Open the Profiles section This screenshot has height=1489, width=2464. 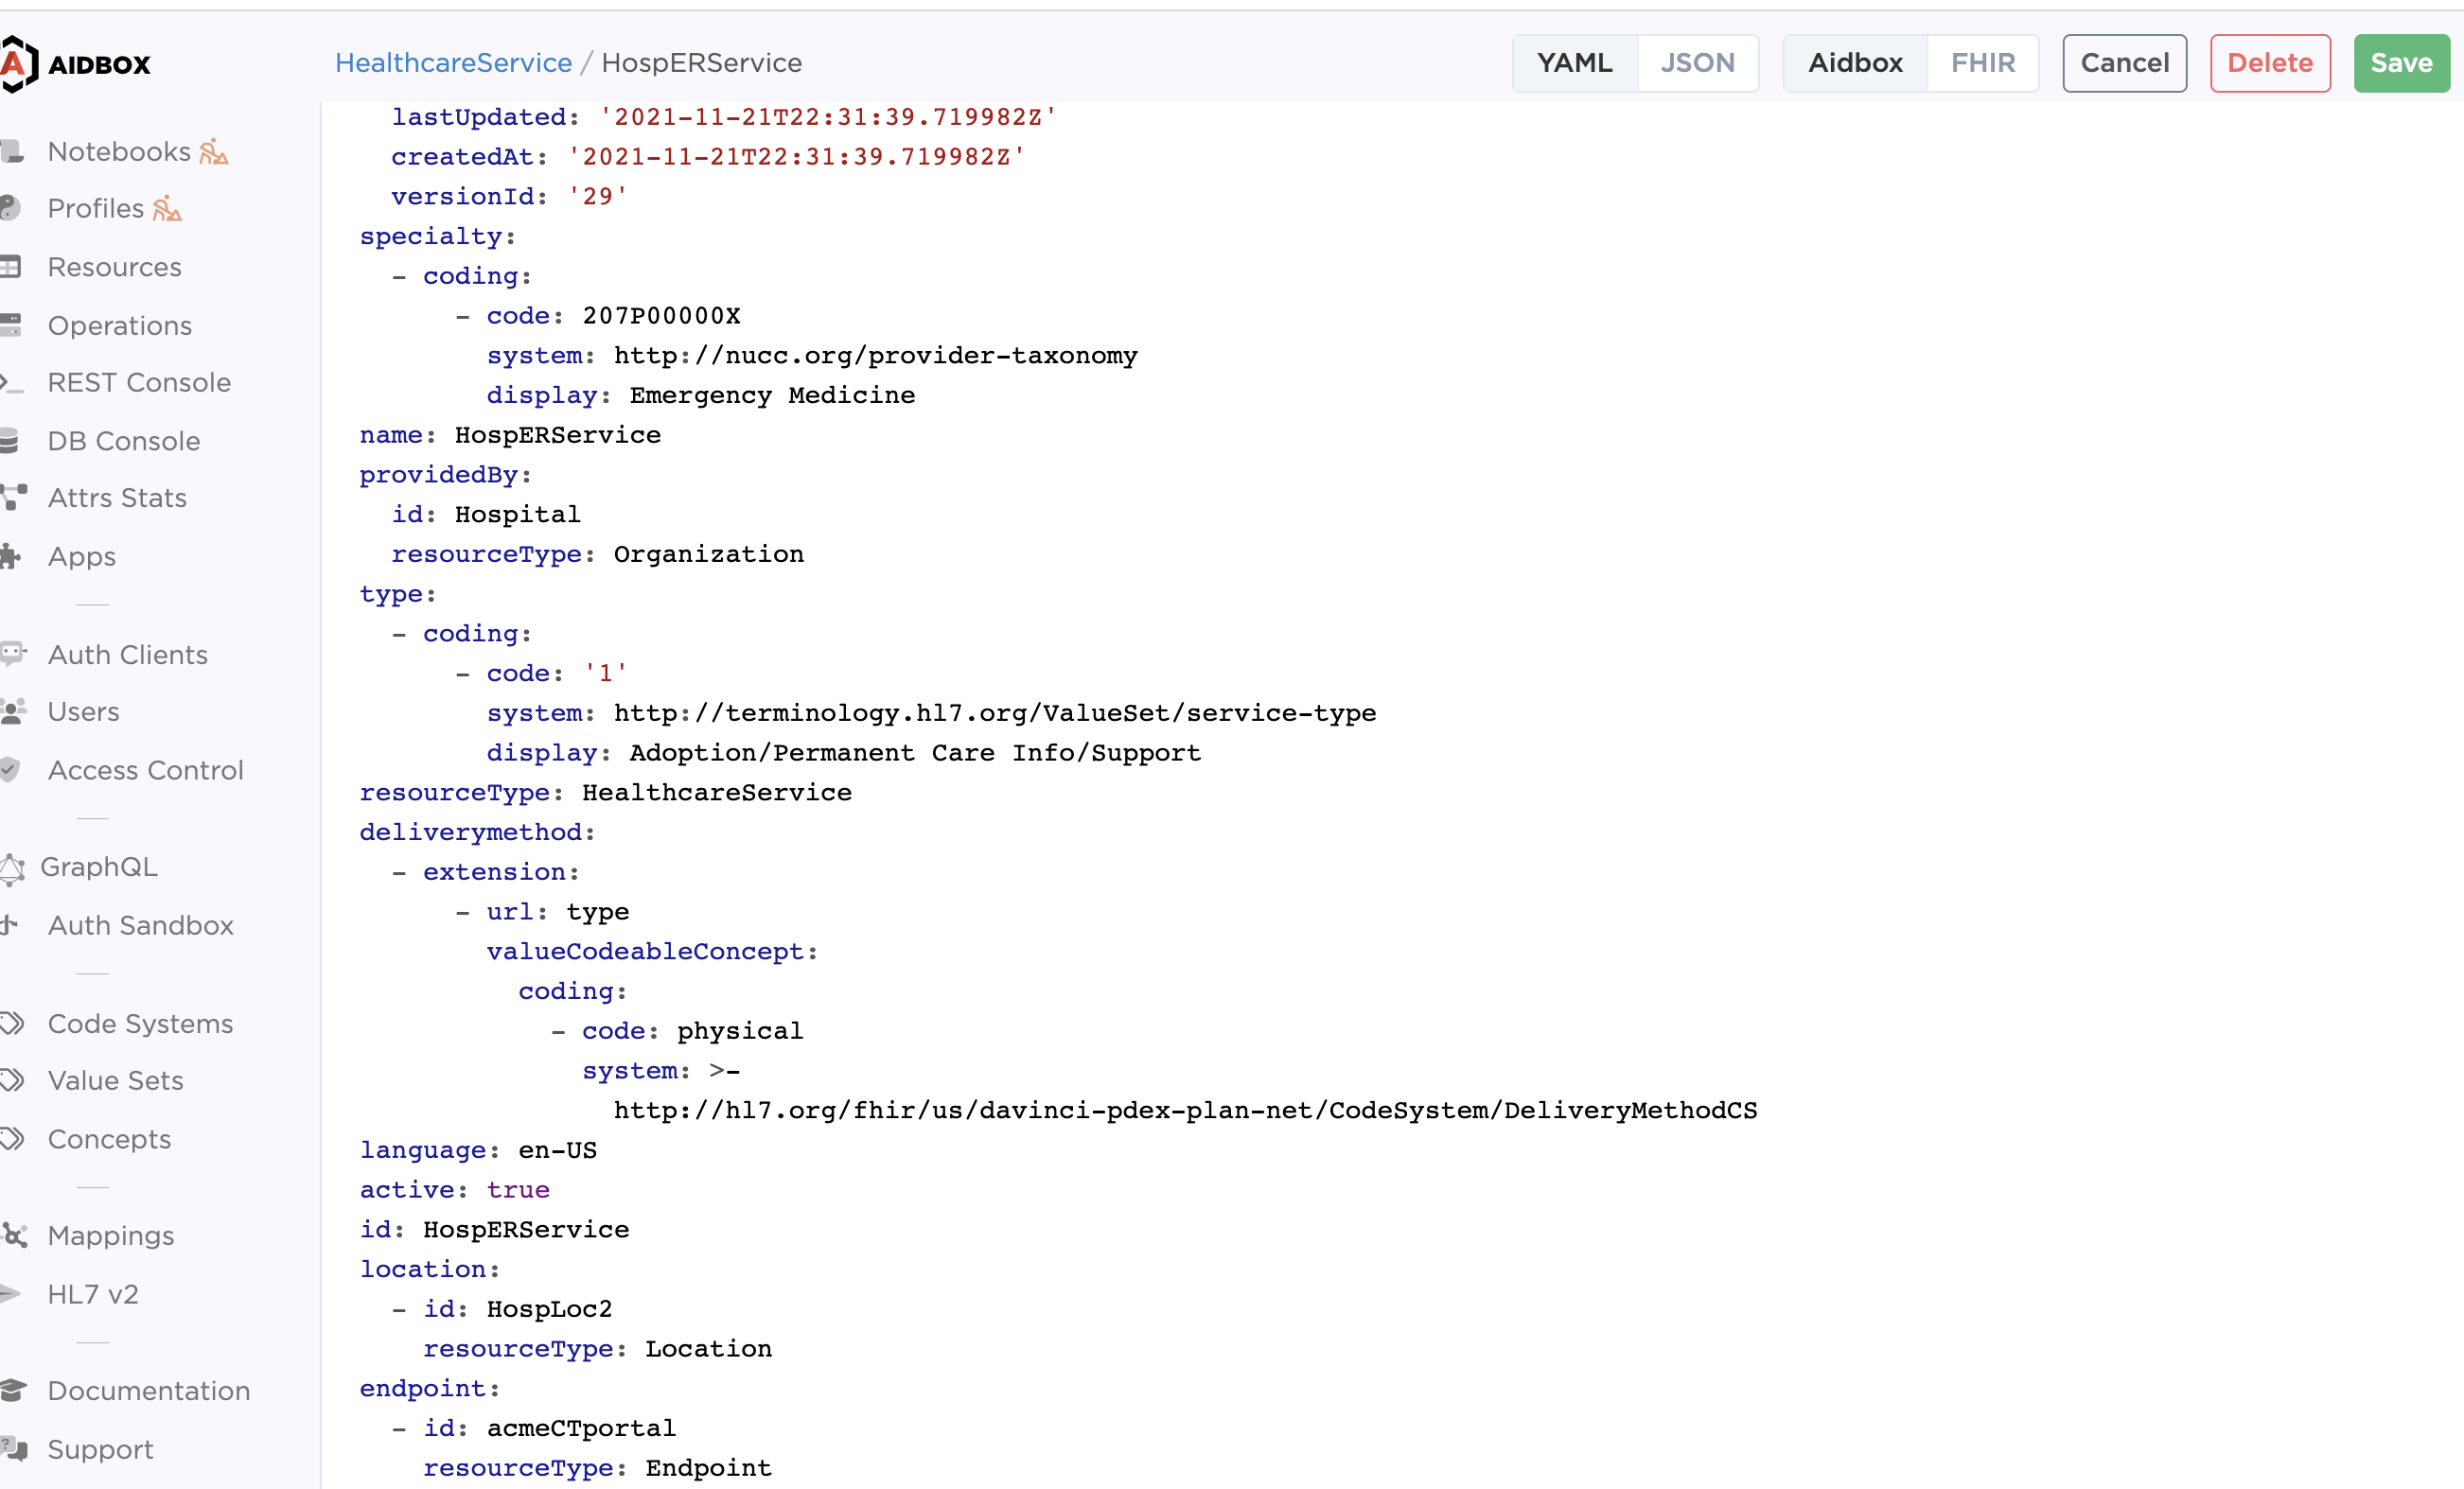coord(96,208)
